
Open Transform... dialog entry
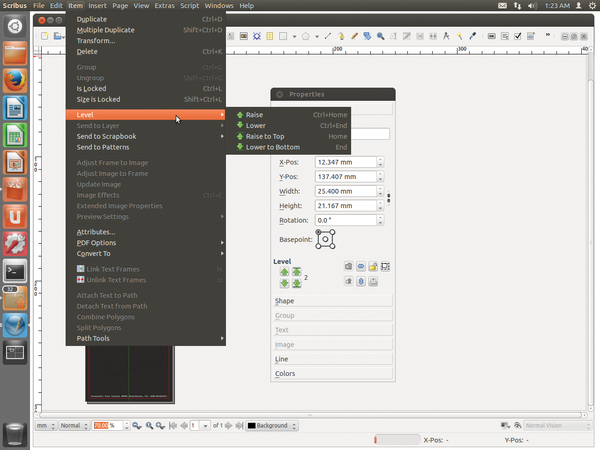[146, 41]
